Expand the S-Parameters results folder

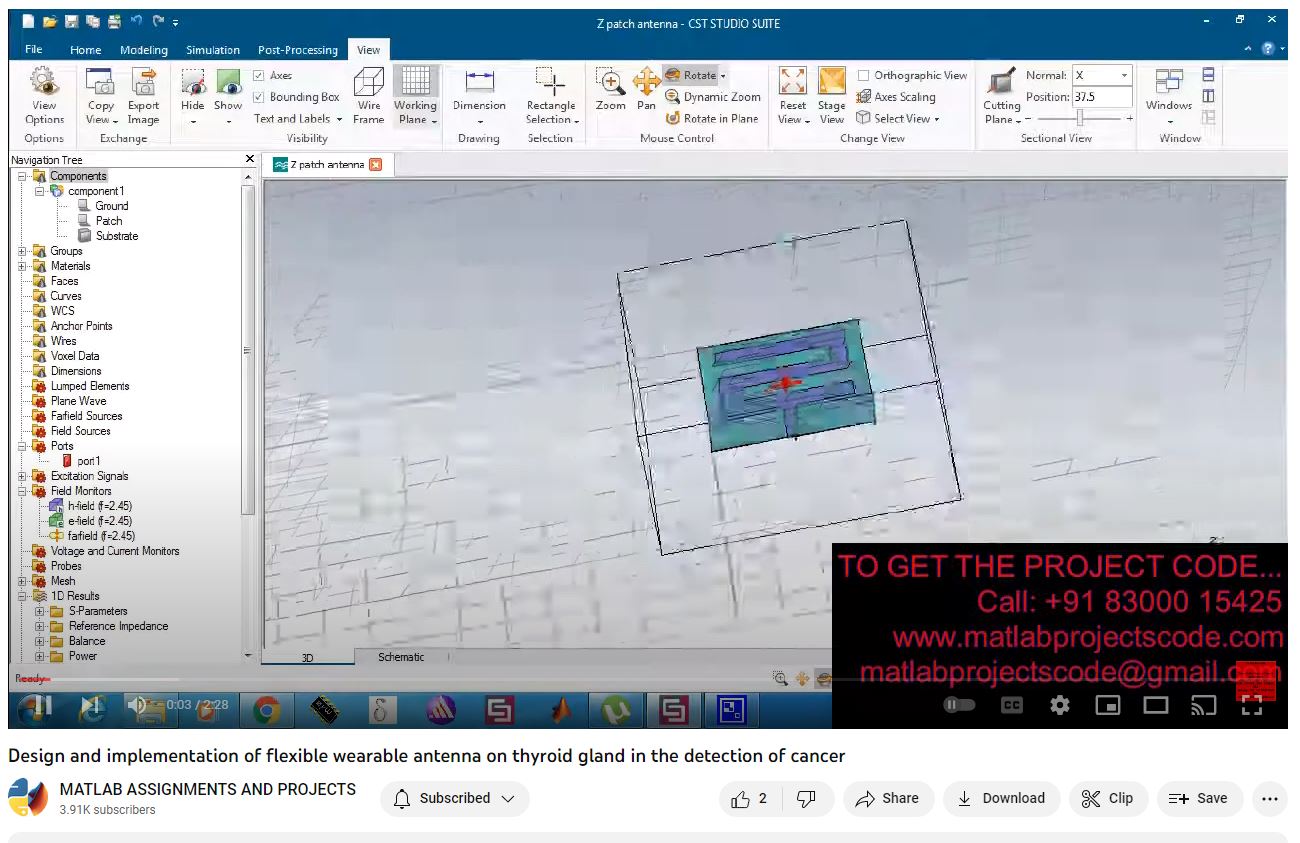click(41, 611)
